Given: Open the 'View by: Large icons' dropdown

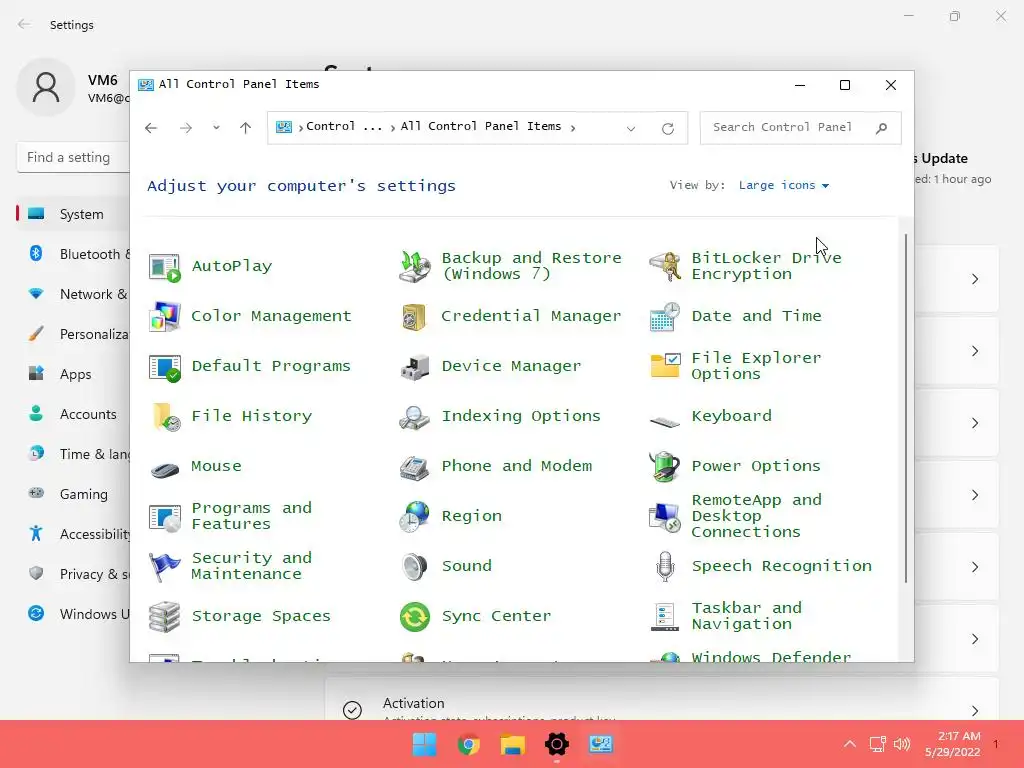Looking at the screenshot, I should click(784, 185).
